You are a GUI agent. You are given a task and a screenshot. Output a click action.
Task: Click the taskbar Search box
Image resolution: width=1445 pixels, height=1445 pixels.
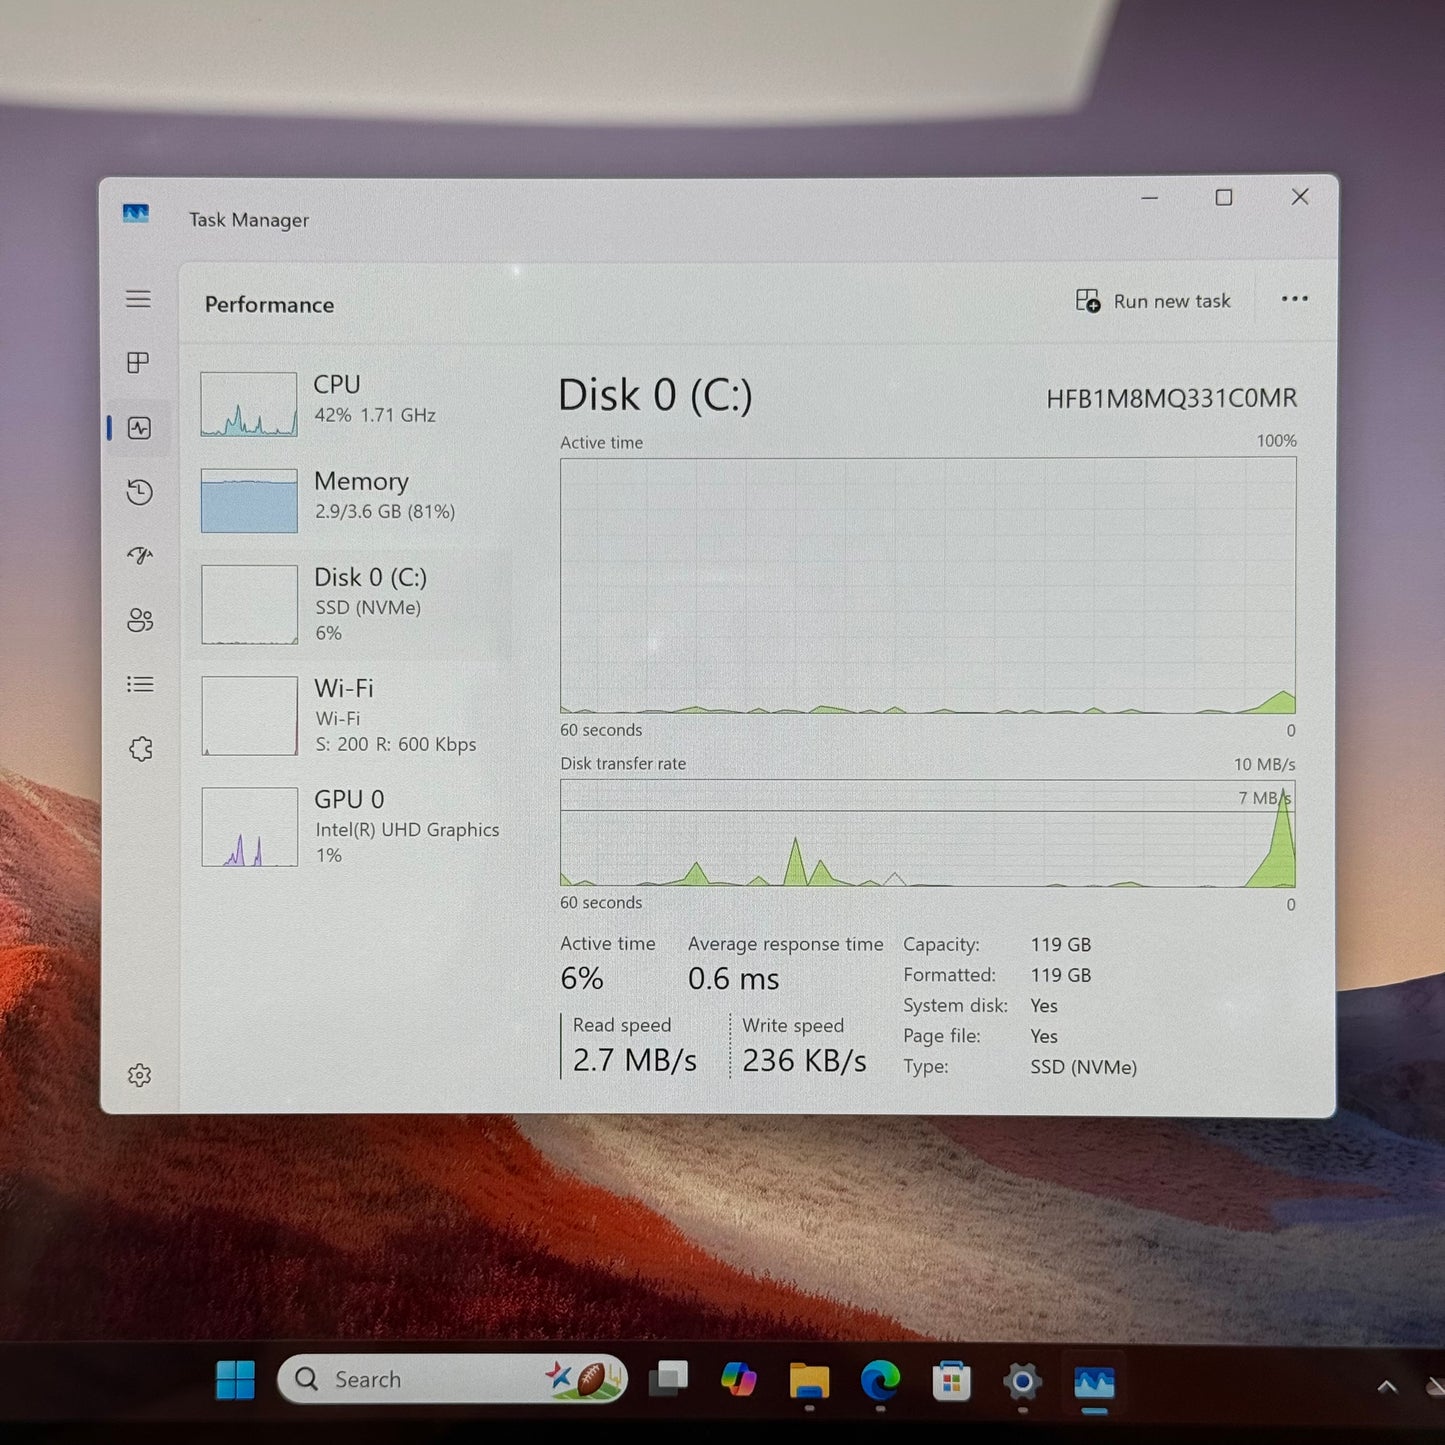tap(452, 1379)
